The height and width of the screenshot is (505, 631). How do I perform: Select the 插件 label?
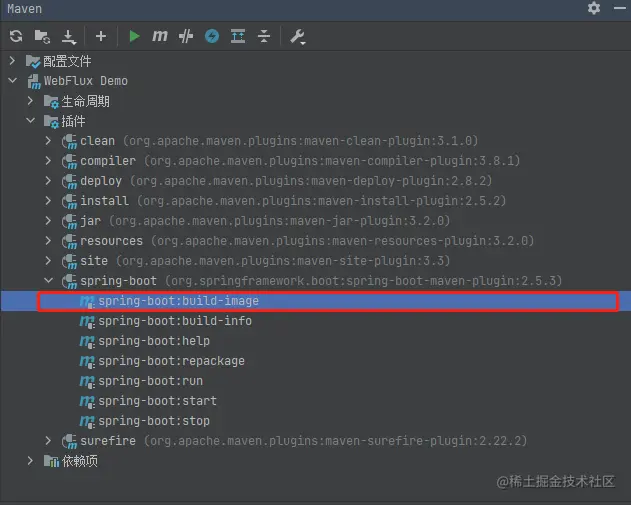pyautogui.click(x=73, y=121)
